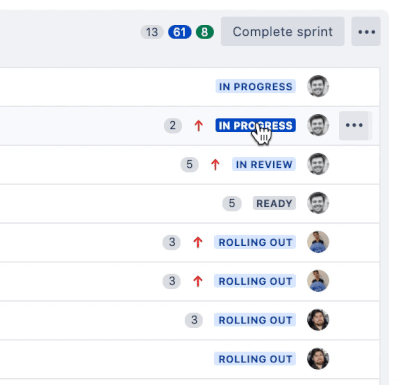Screen dimensions: 414x385
Task: Click the blue 61 in-progress points badge
Action: pyautogui.click(x=180, y=32)
